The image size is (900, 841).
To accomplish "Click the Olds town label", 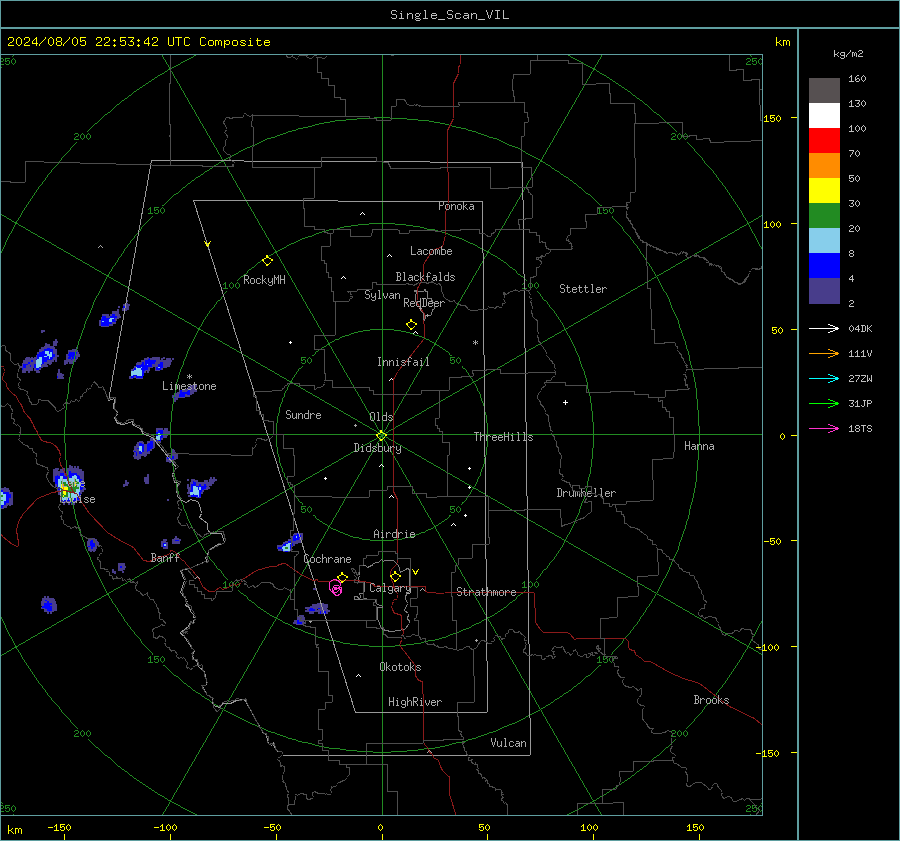I will tap(381, 417).
